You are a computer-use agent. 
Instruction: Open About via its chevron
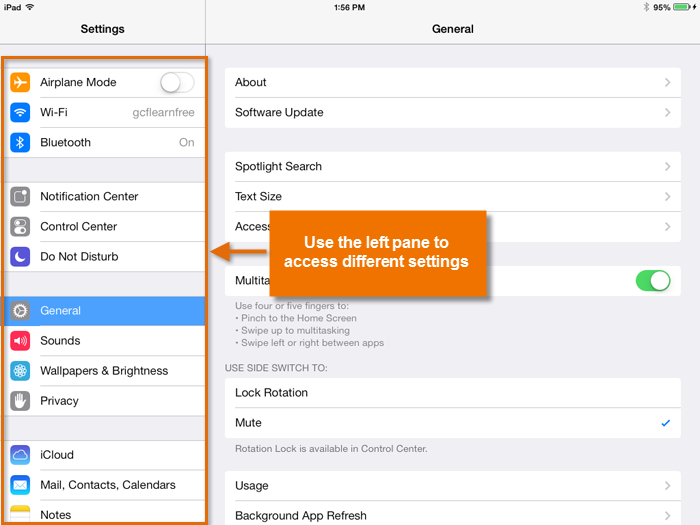click(667, 82)
